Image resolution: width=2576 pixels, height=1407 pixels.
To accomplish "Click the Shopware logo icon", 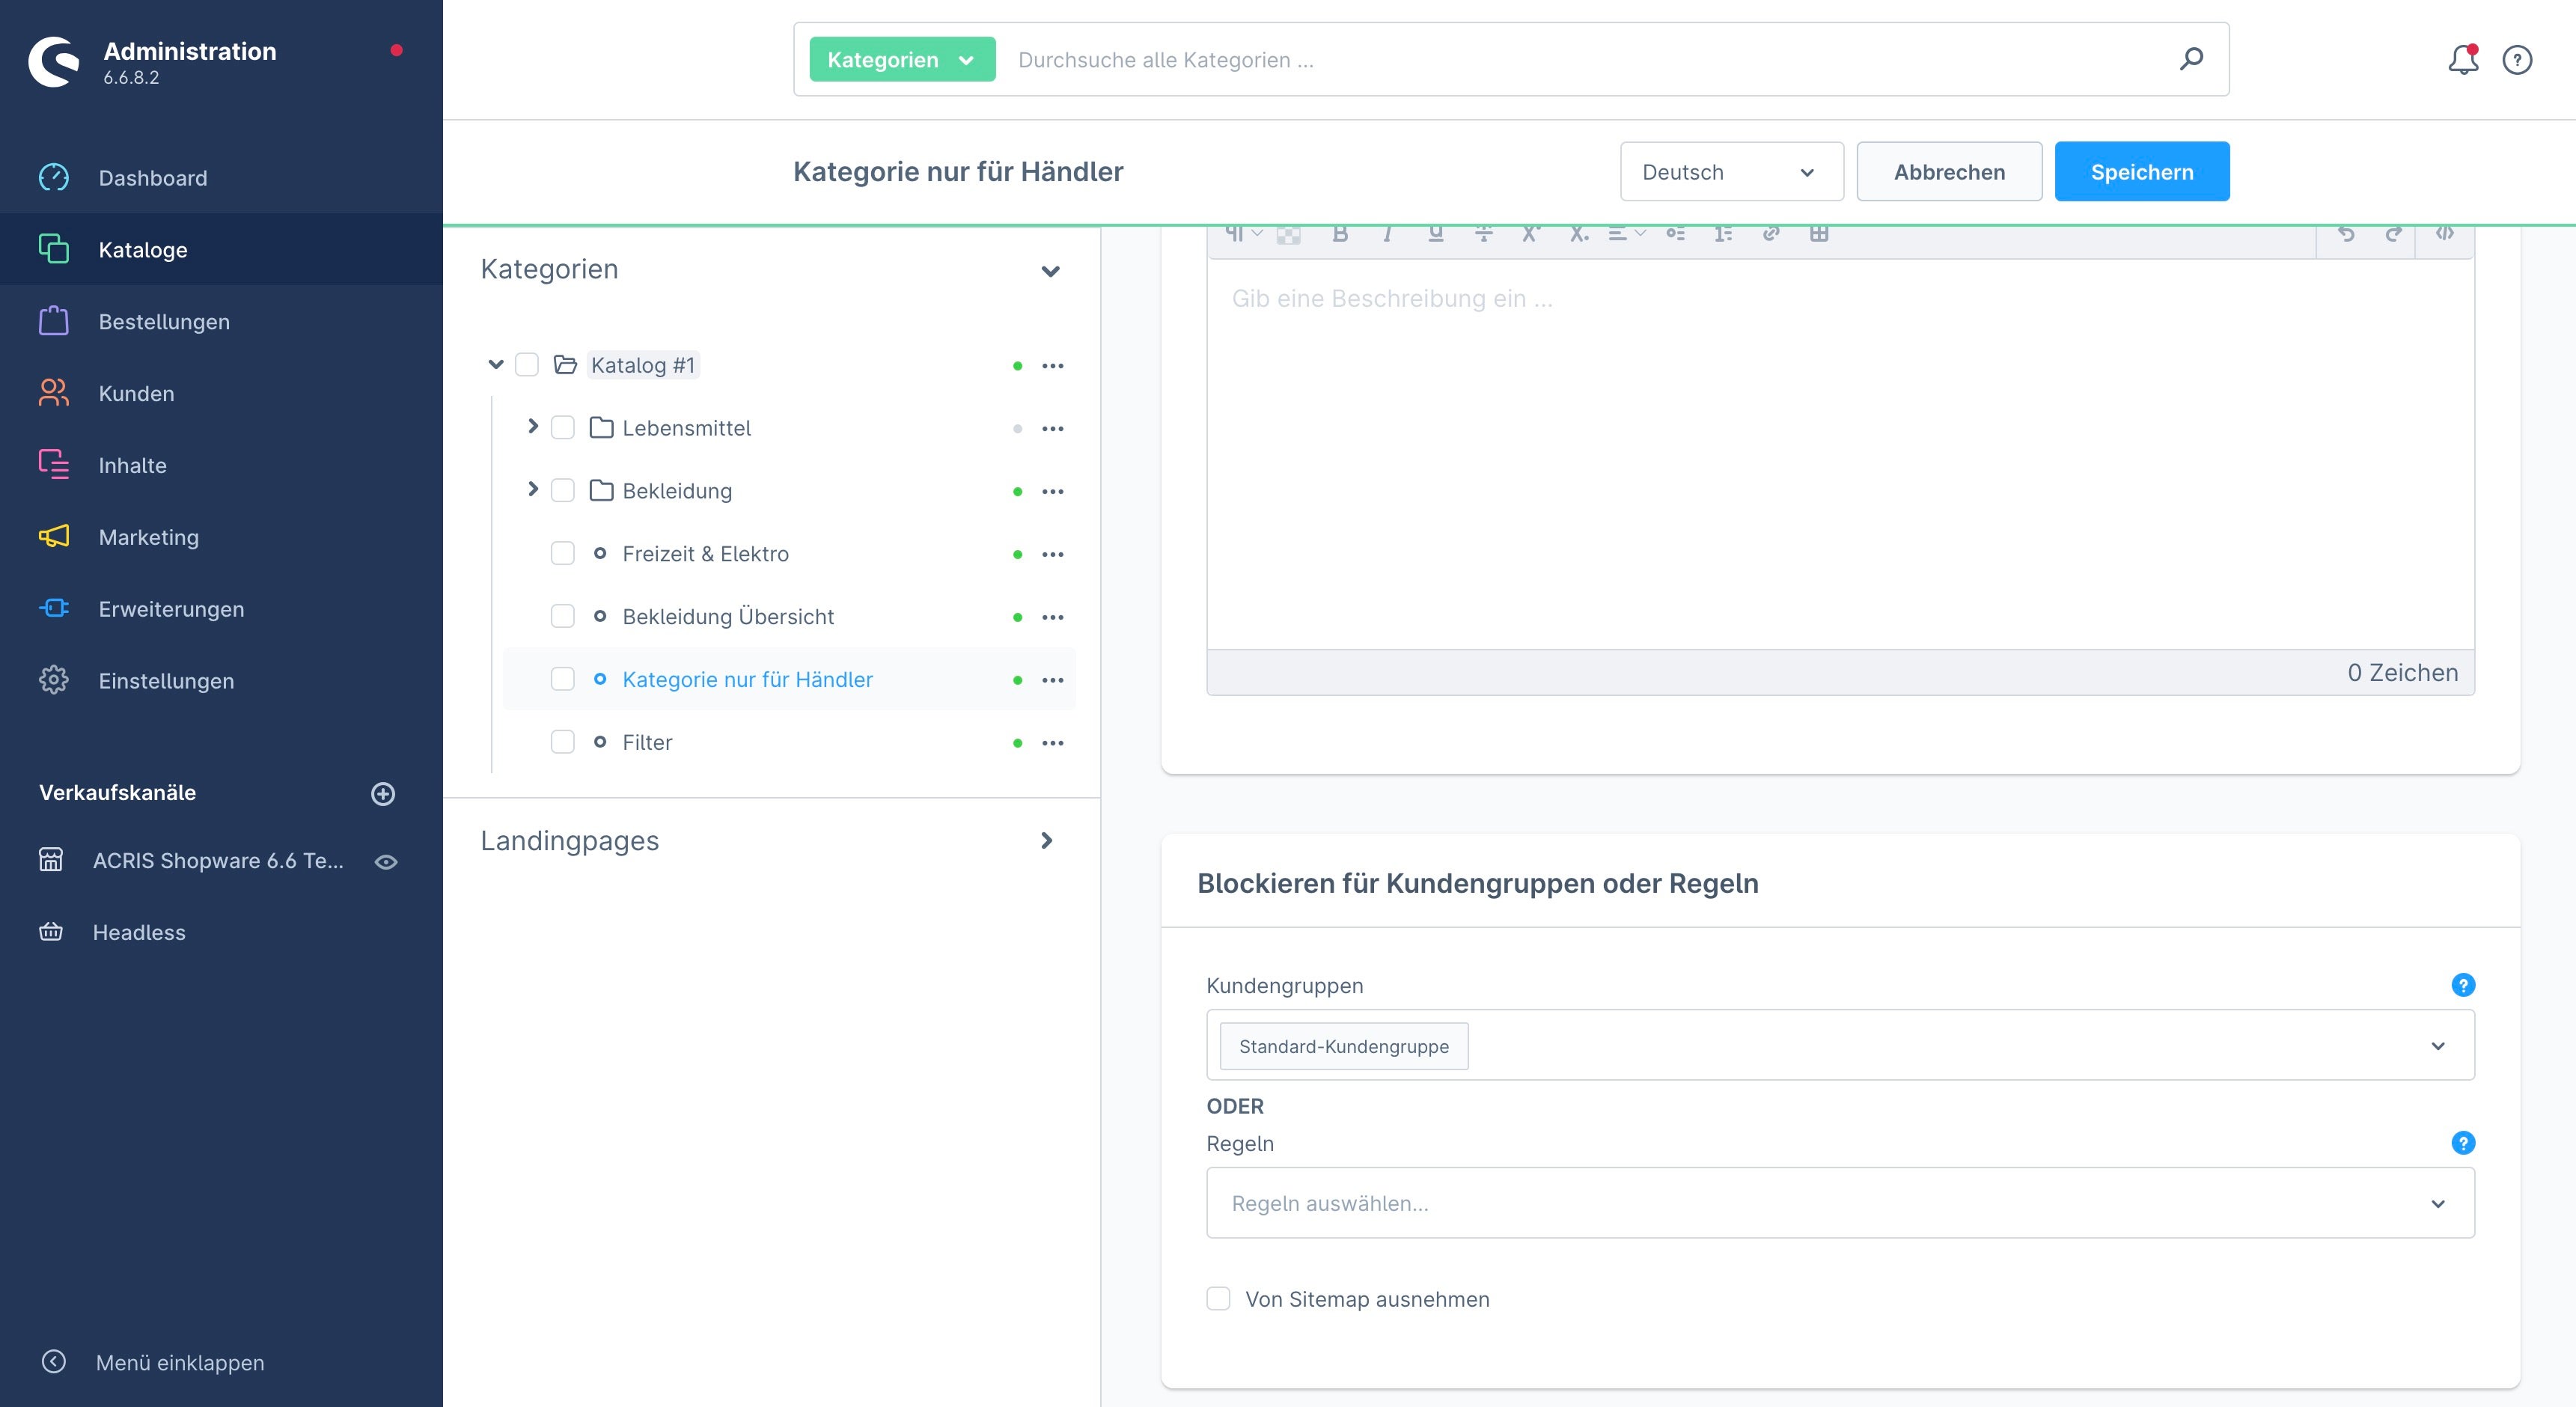I will [x=54, y=62].
